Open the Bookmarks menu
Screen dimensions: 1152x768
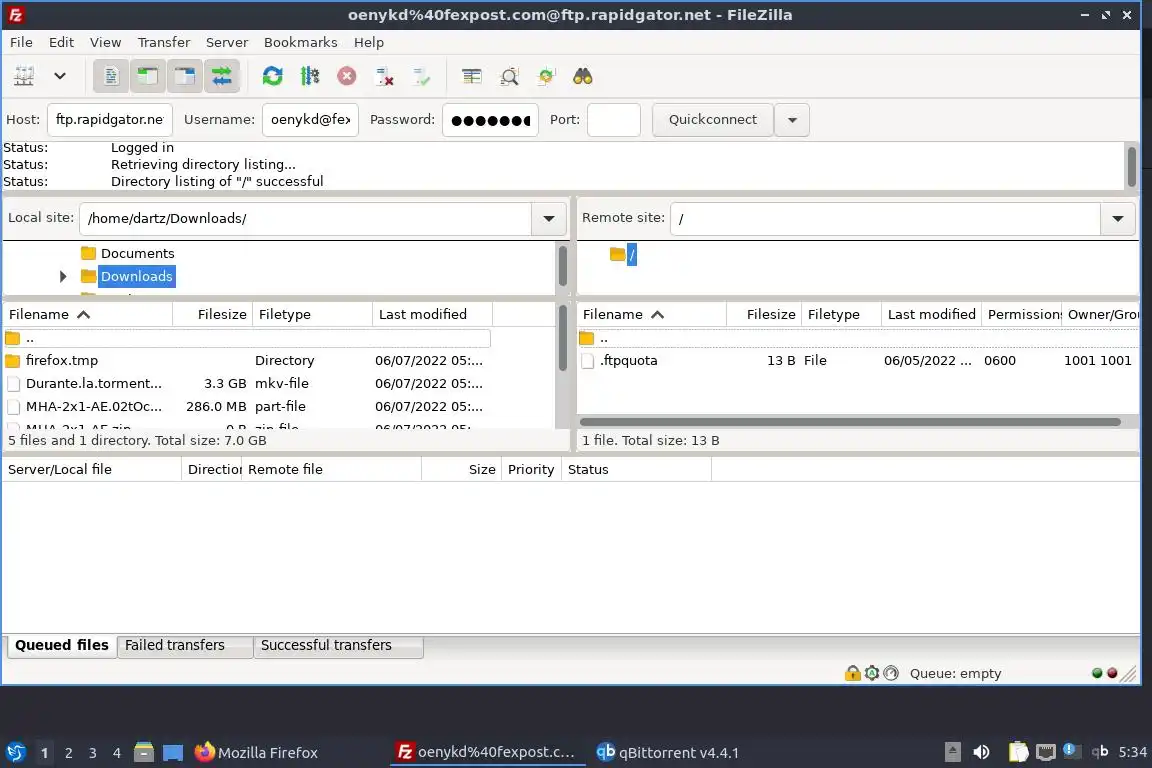tap(300, 43)
